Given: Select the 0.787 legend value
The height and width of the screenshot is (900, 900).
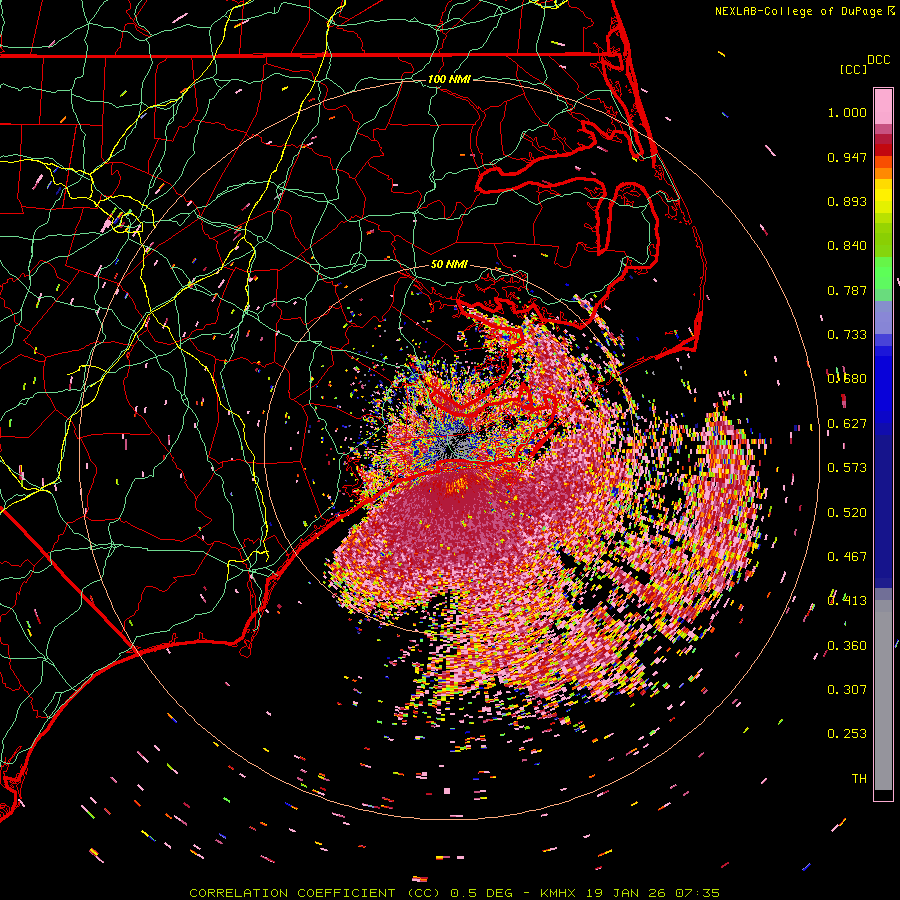Looking at the screenshot, I should pyautogui.click(x=847, y=290).
